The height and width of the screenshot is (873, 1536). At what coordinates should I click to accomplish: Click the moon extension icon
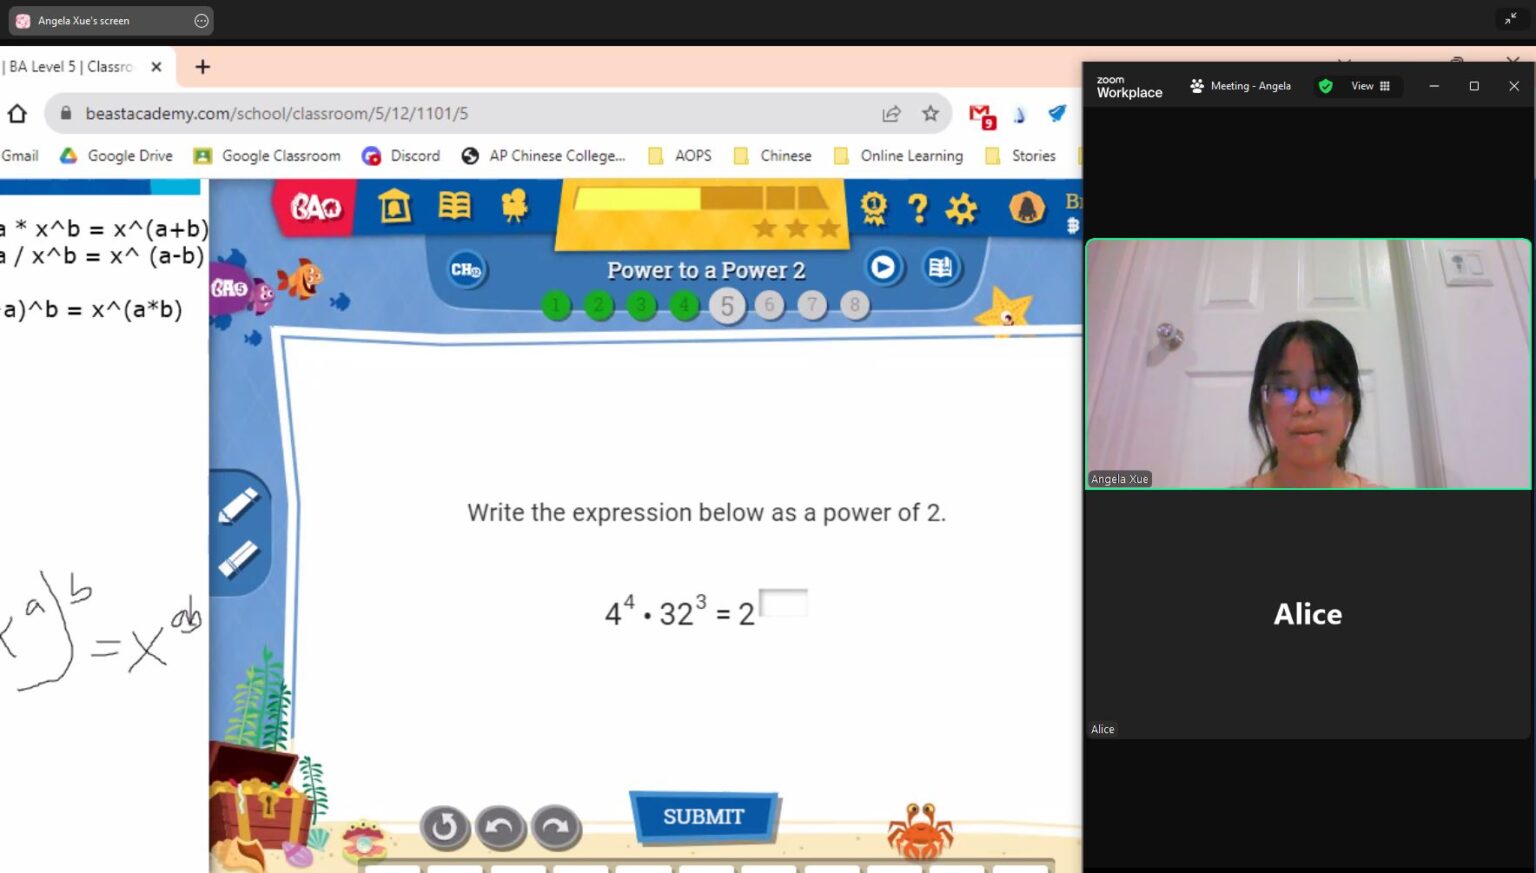[x=1019, y=114]
